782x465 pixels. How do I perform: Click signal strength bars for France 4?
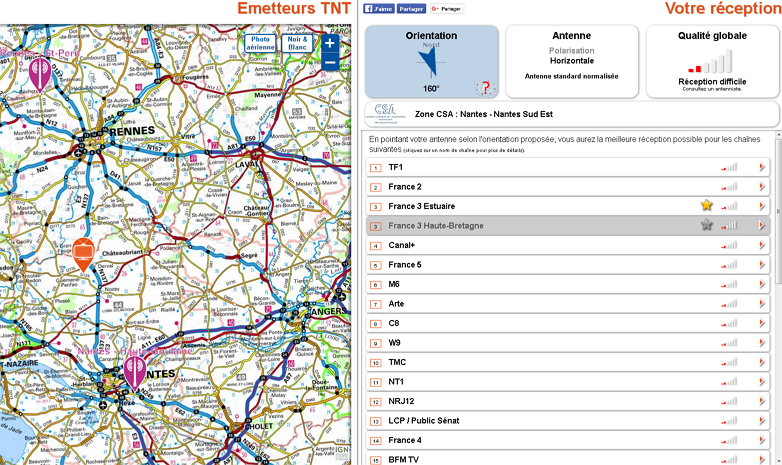pos(729,440)
